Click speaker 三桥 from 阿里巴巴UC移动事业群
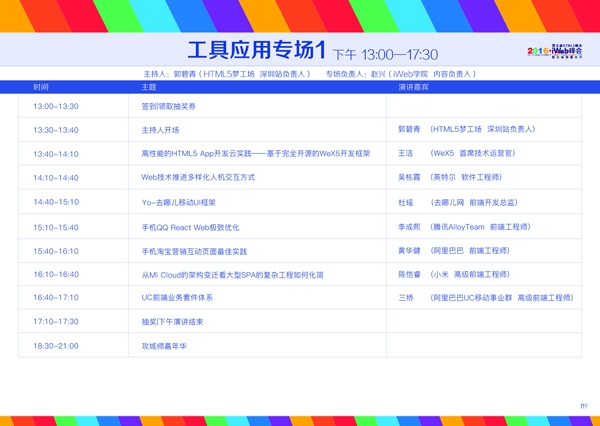This screenshot has width=600, height=426. pos(486,297)
